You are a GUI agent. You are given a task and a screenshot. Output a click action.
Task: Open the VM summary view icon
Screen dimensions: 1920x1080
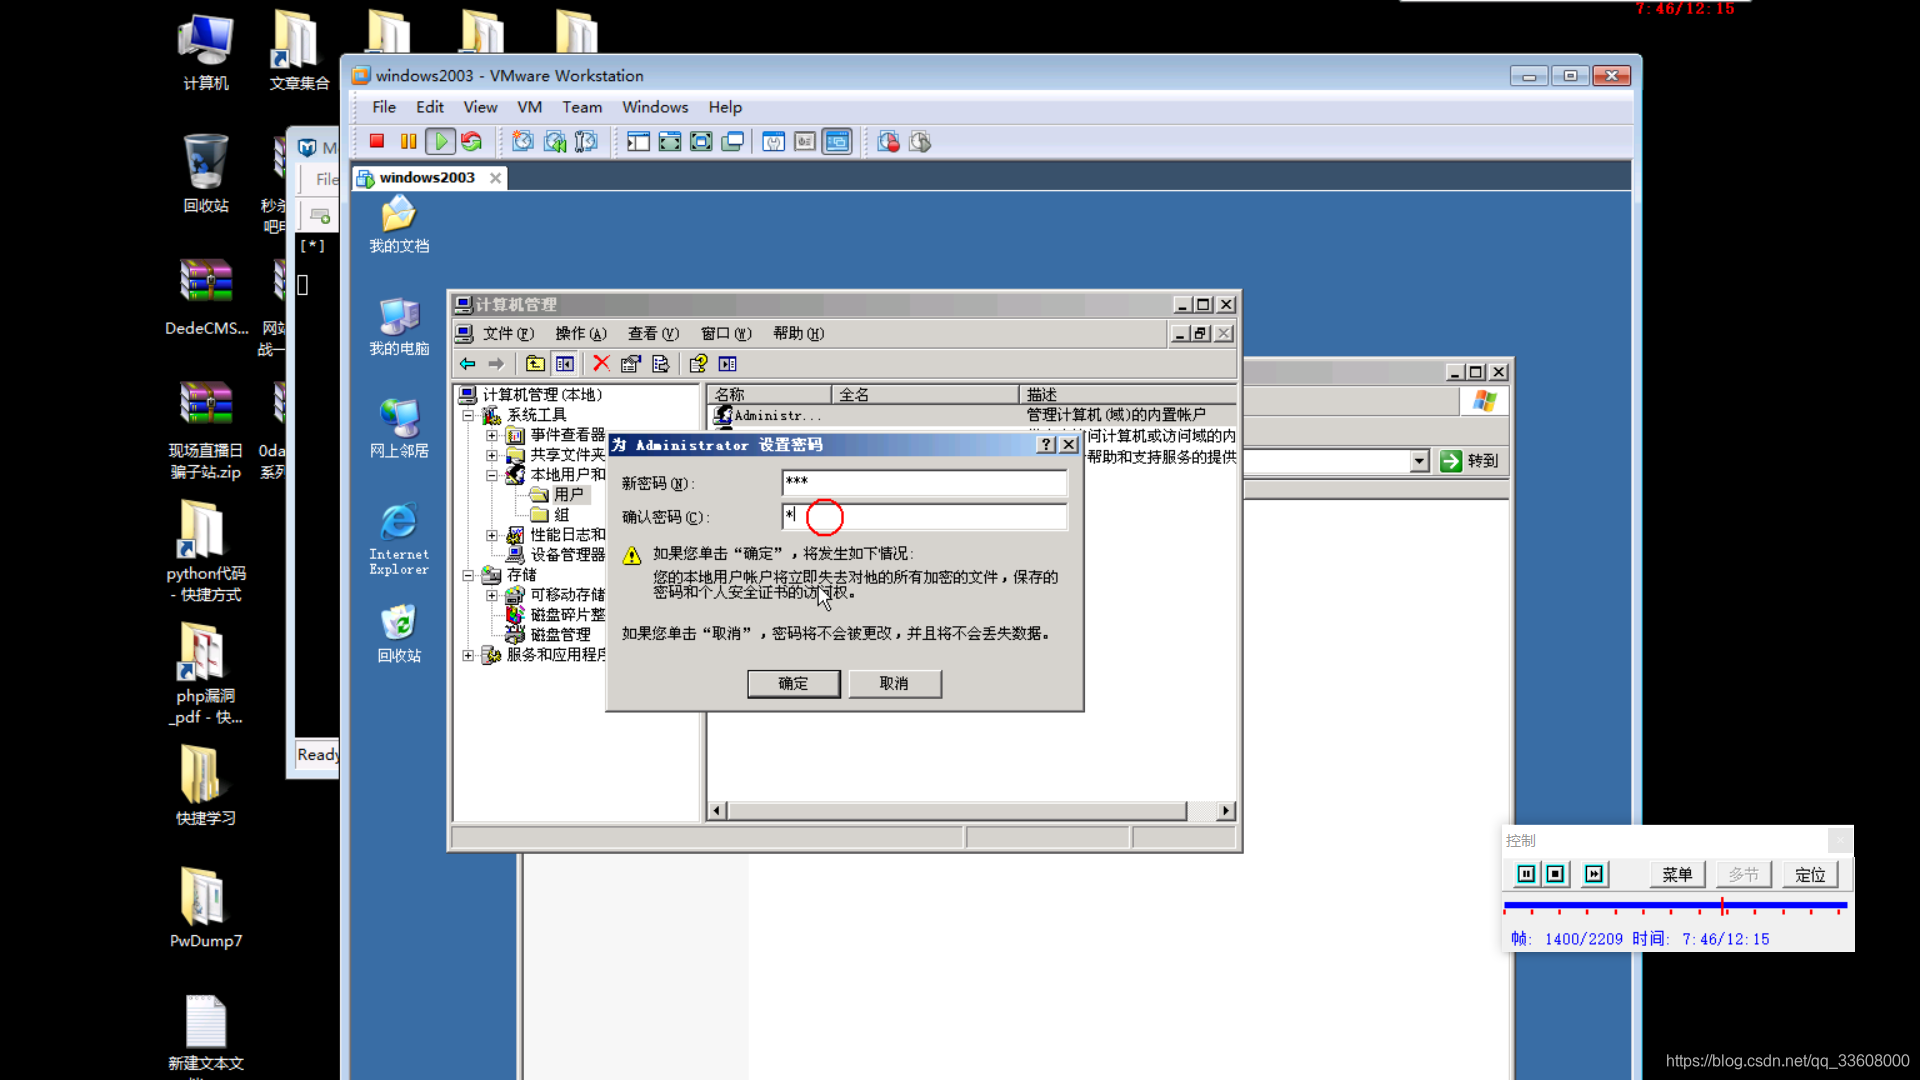click(x=773, y=142)
